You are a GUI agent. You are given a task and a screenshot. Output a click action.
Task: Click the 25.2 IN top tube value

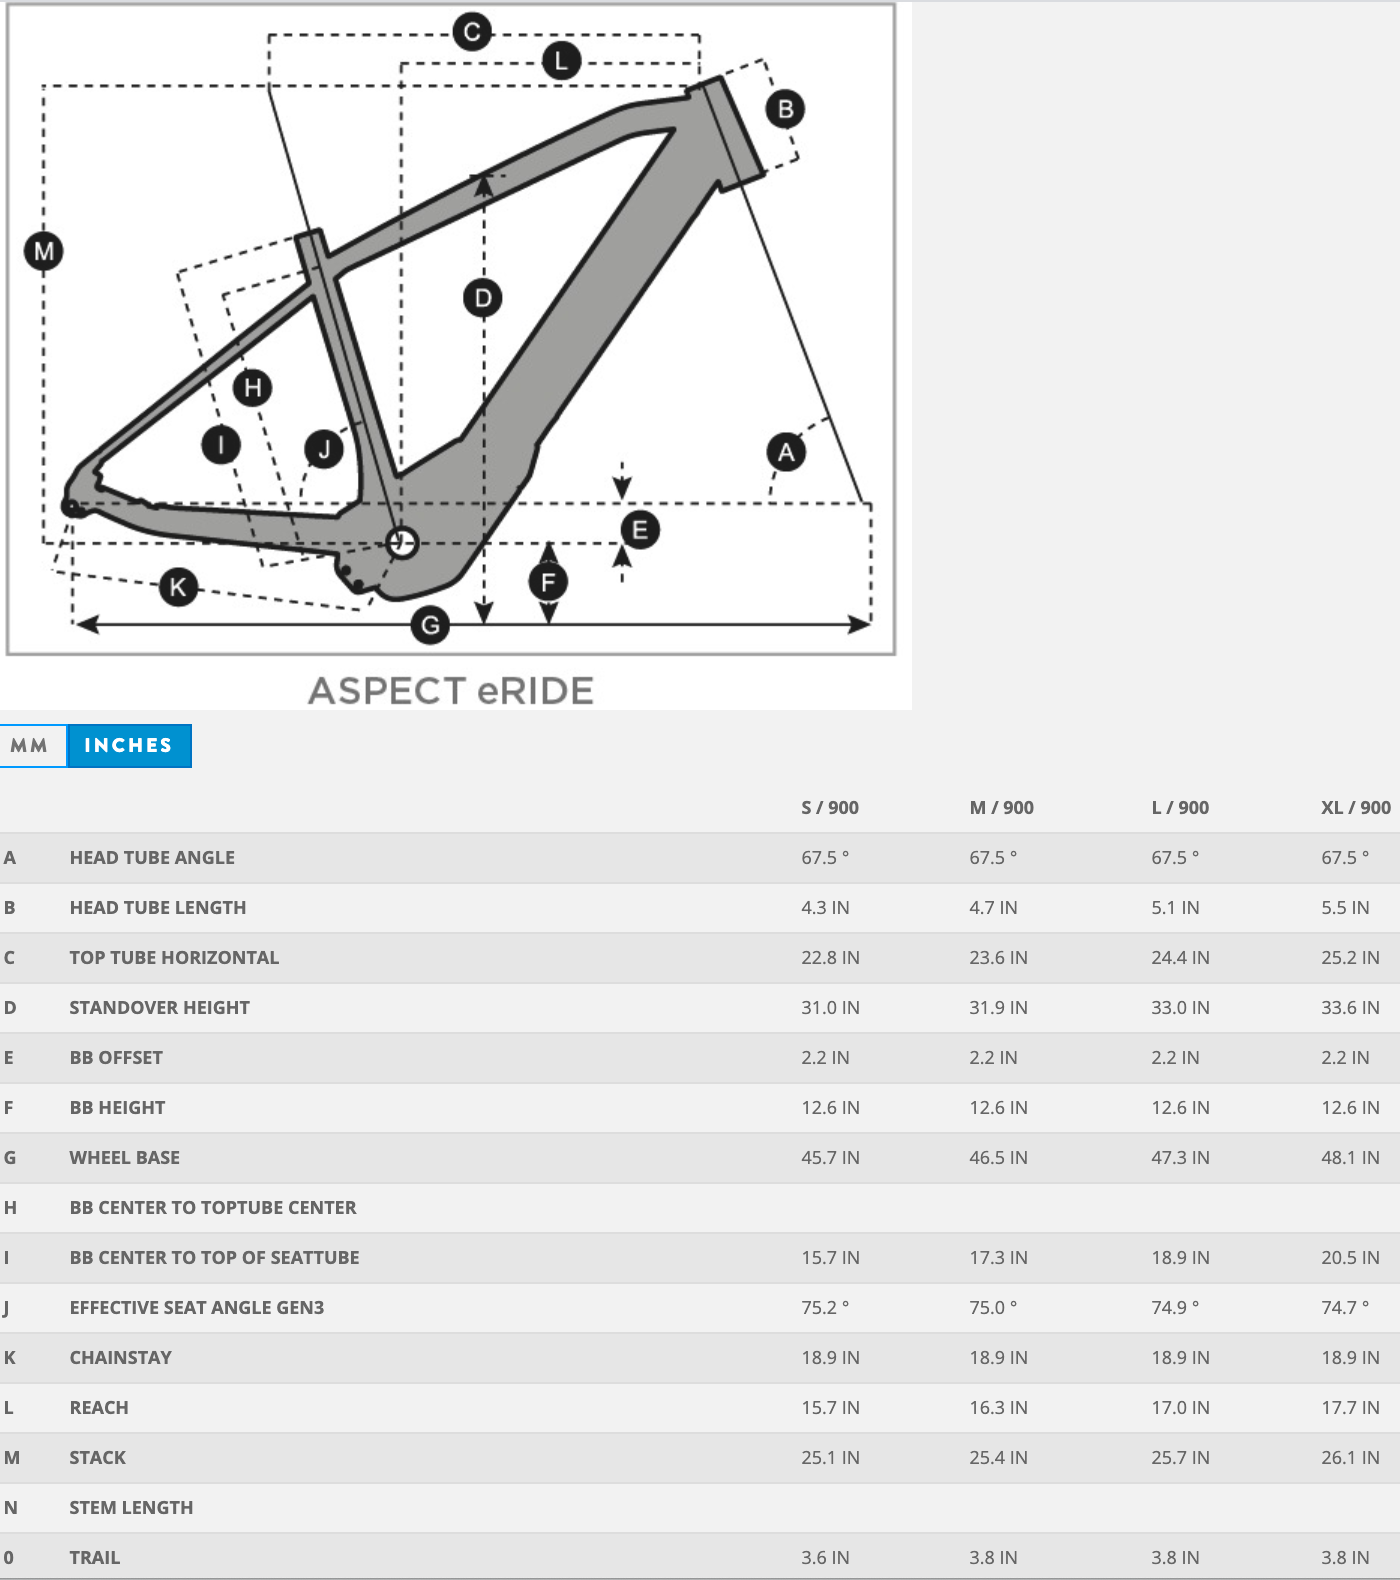tap(1350, 958)
